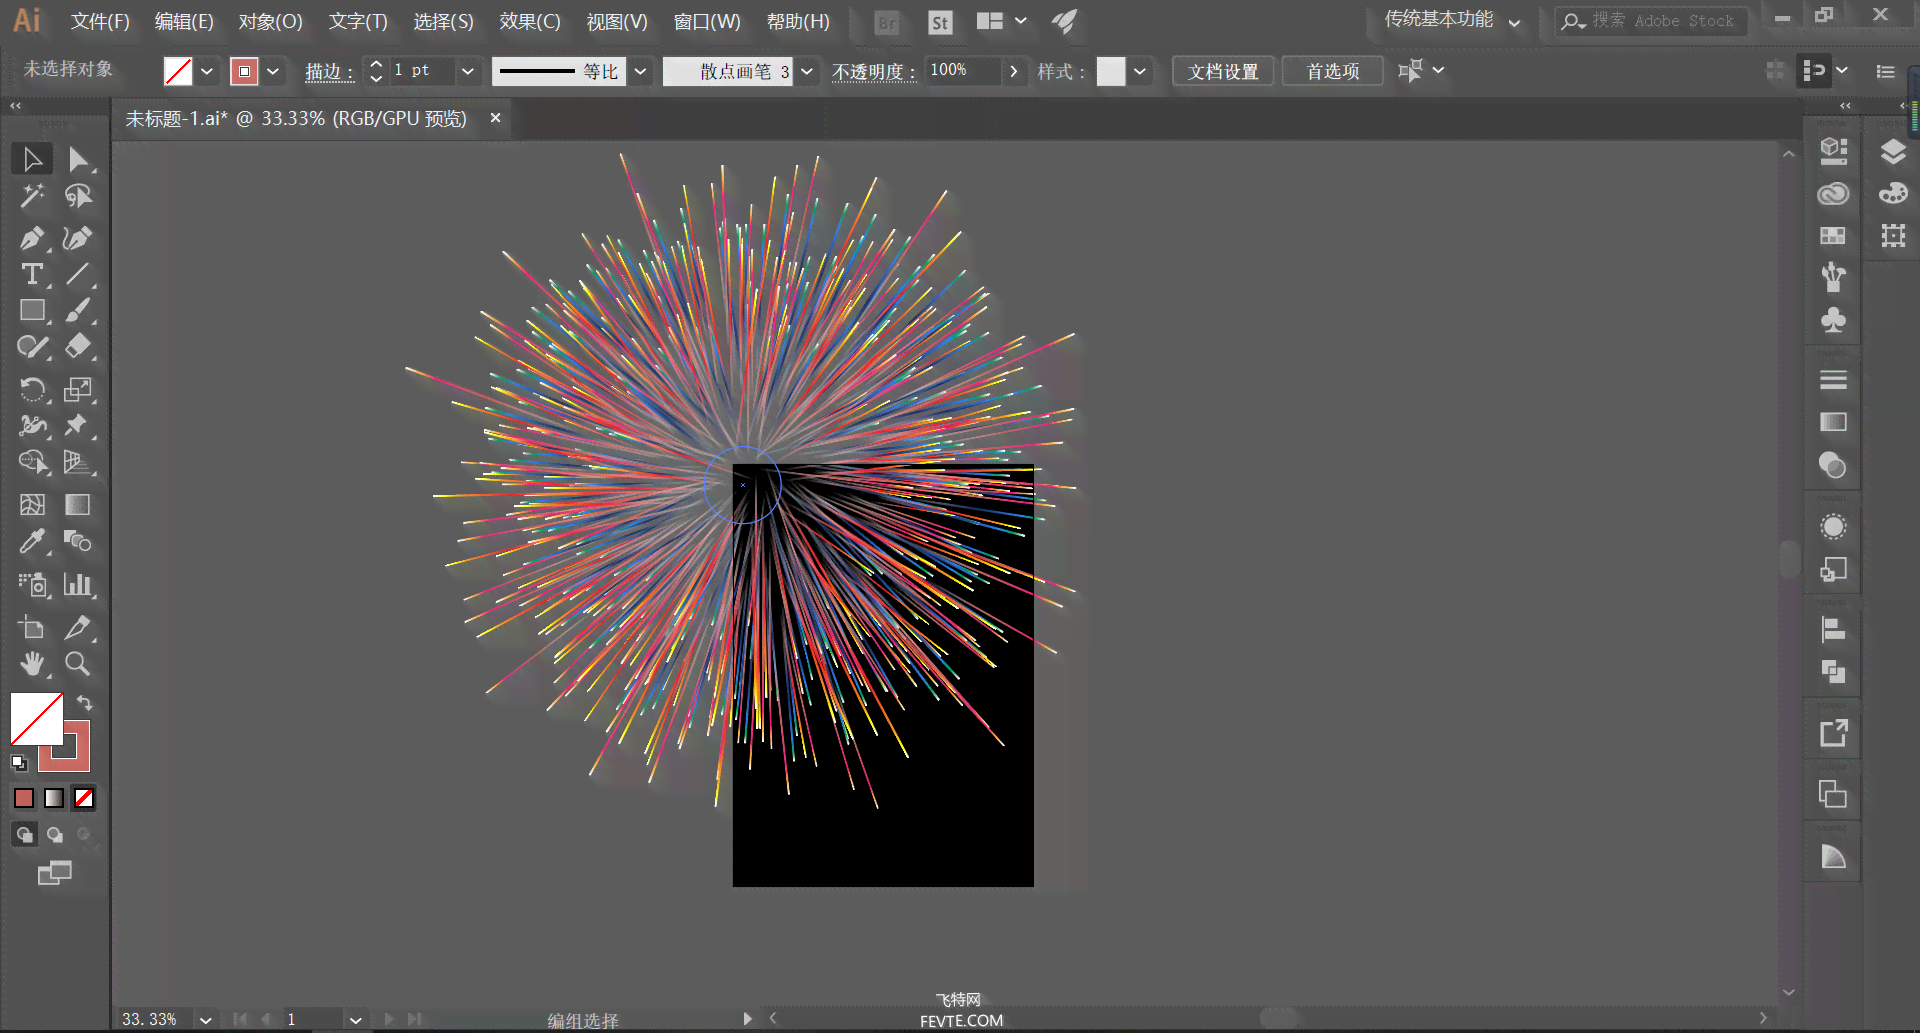This screenshot has width=1920, height=1033.
Task: Open the Symbols panel club icon
Action: (1833, 320)
